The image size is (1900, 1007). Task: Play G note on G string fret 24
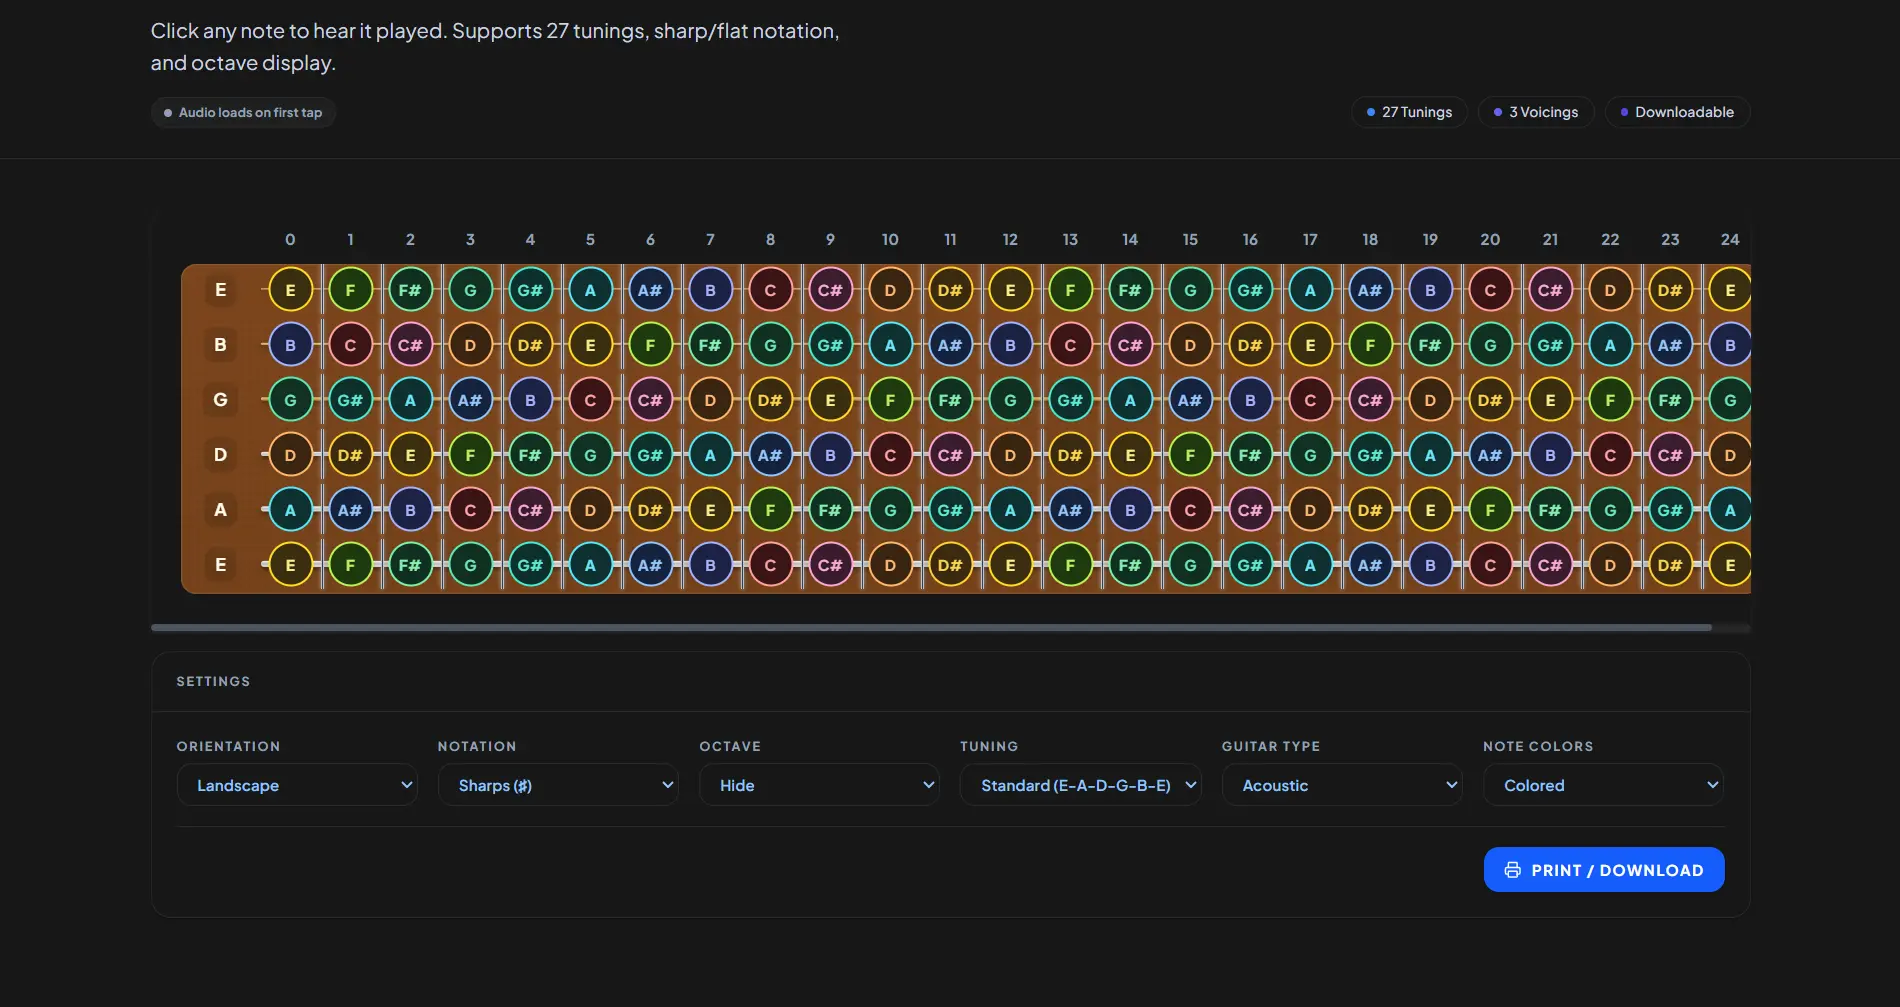1729,400
